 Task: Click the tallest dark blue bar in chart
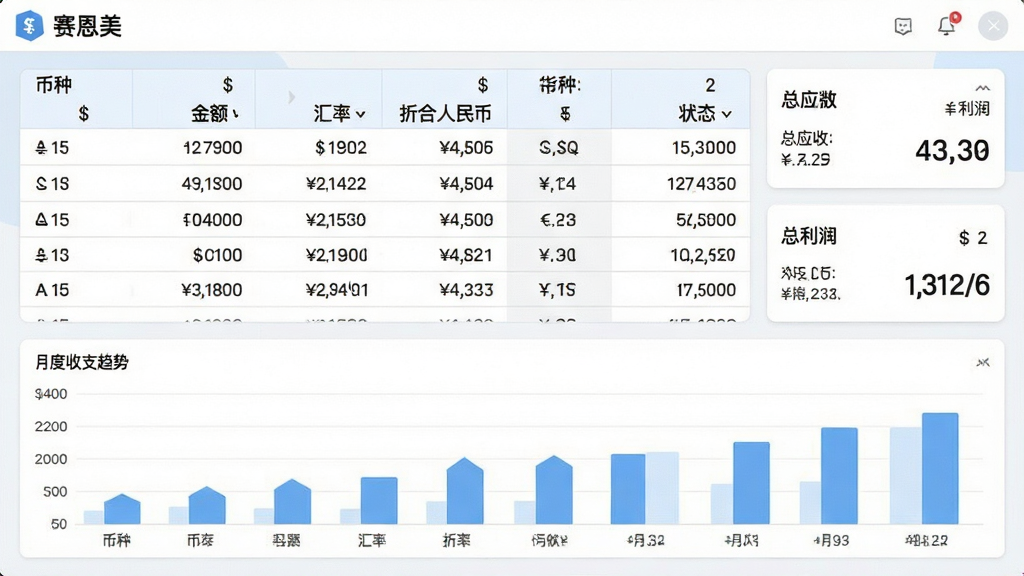(x=940, y=468)
